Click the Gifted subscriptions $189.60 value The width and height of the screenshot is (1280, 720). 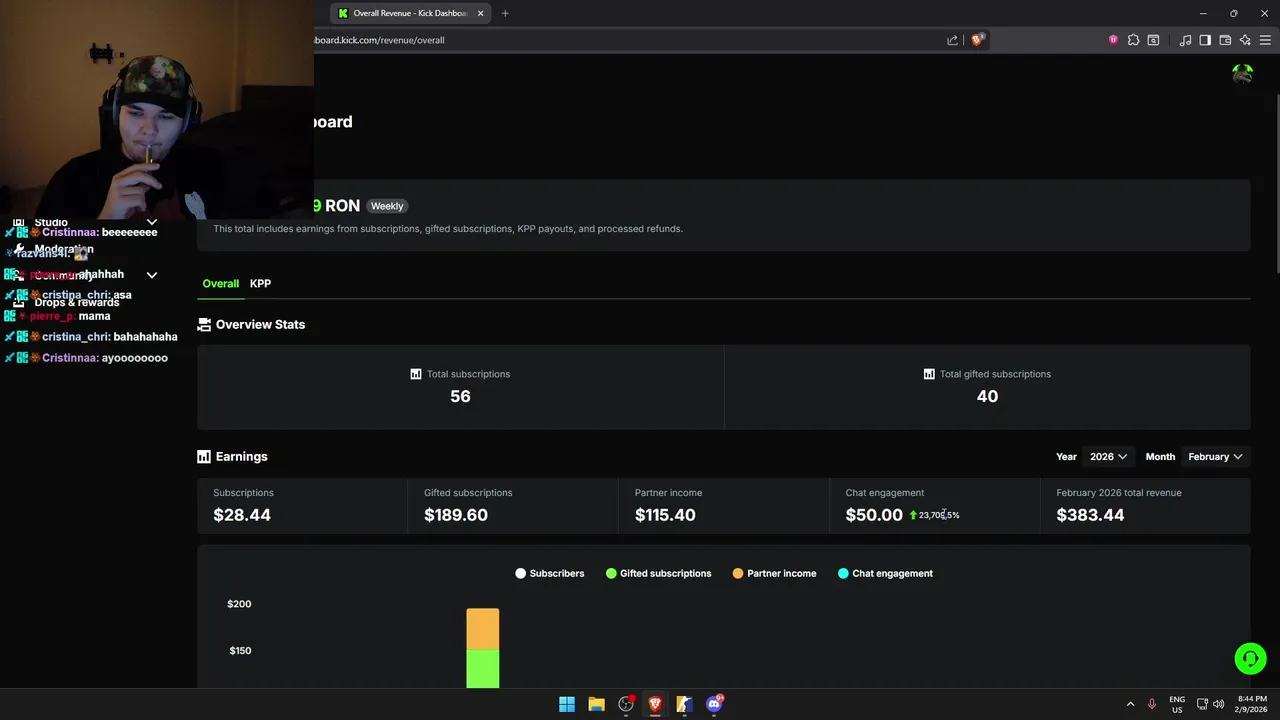(x=456, y=515)
